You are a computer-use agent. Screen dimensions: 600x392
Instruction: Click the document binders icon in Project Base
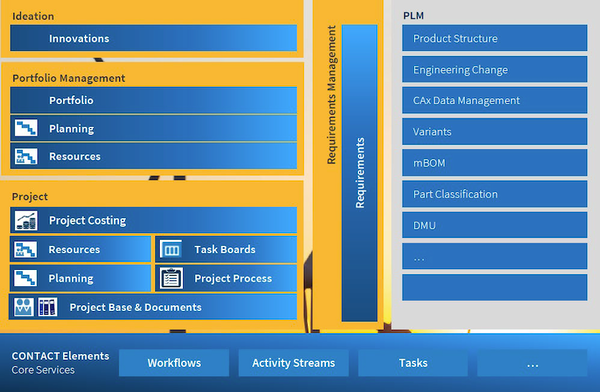coord(47,307)
